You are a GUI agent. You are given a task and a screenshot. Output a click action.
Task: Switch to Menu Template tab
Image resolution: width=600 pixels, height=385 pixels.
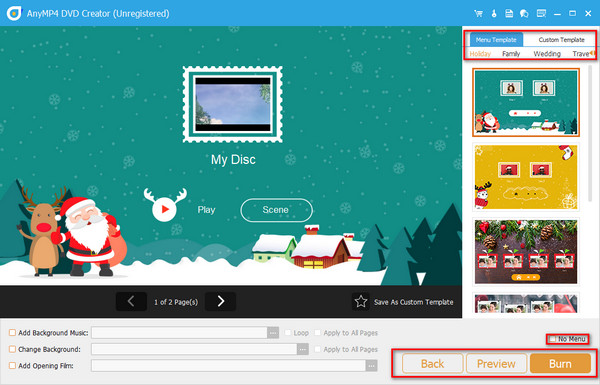click(496, 40)
